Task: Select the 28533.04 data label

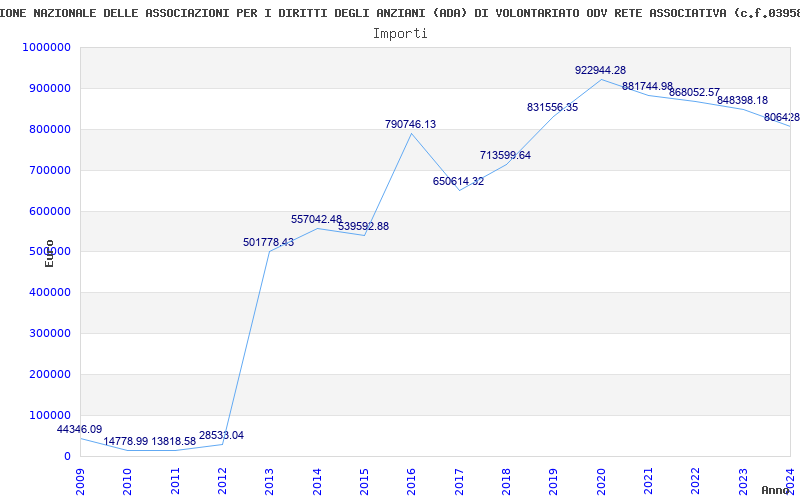Action: point(221,435)
